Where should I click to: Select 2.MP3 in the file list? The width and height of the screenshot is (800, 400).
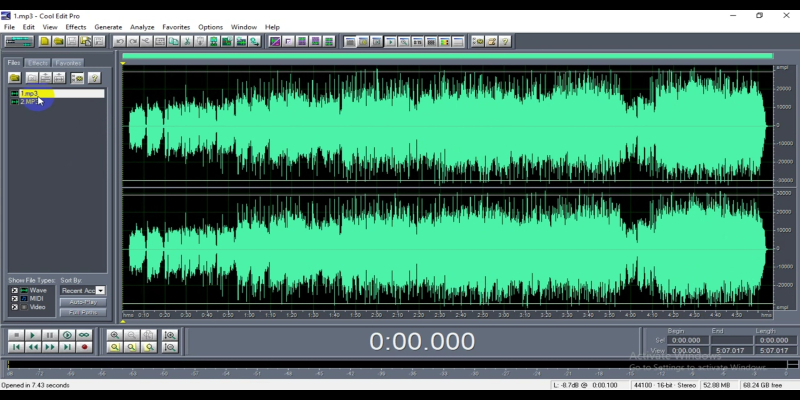29,102
